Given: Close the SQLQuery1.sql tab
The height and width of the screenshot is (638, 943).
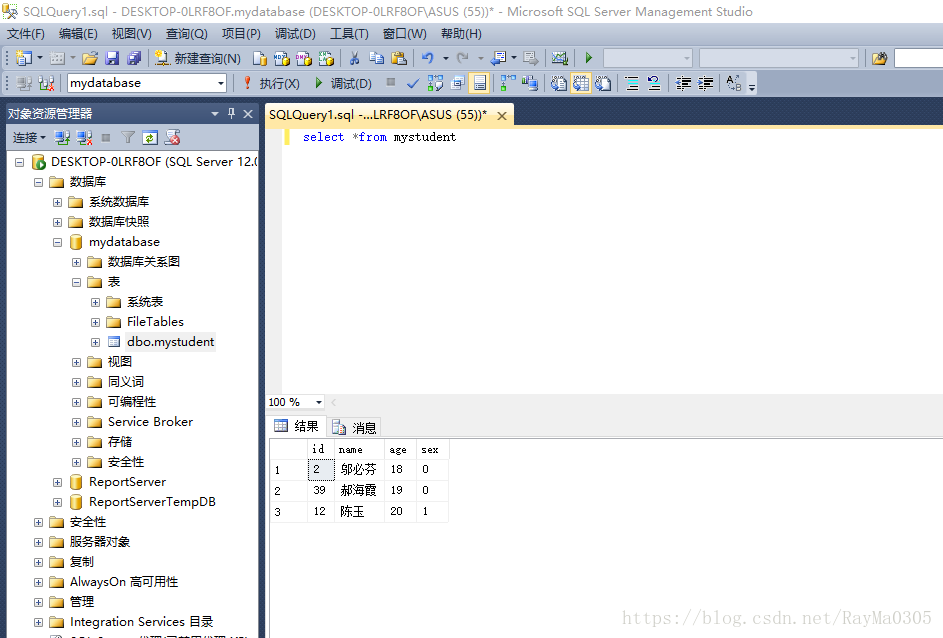Looking at the screenshot, I should pyautogui.click(x=502, y=115).
